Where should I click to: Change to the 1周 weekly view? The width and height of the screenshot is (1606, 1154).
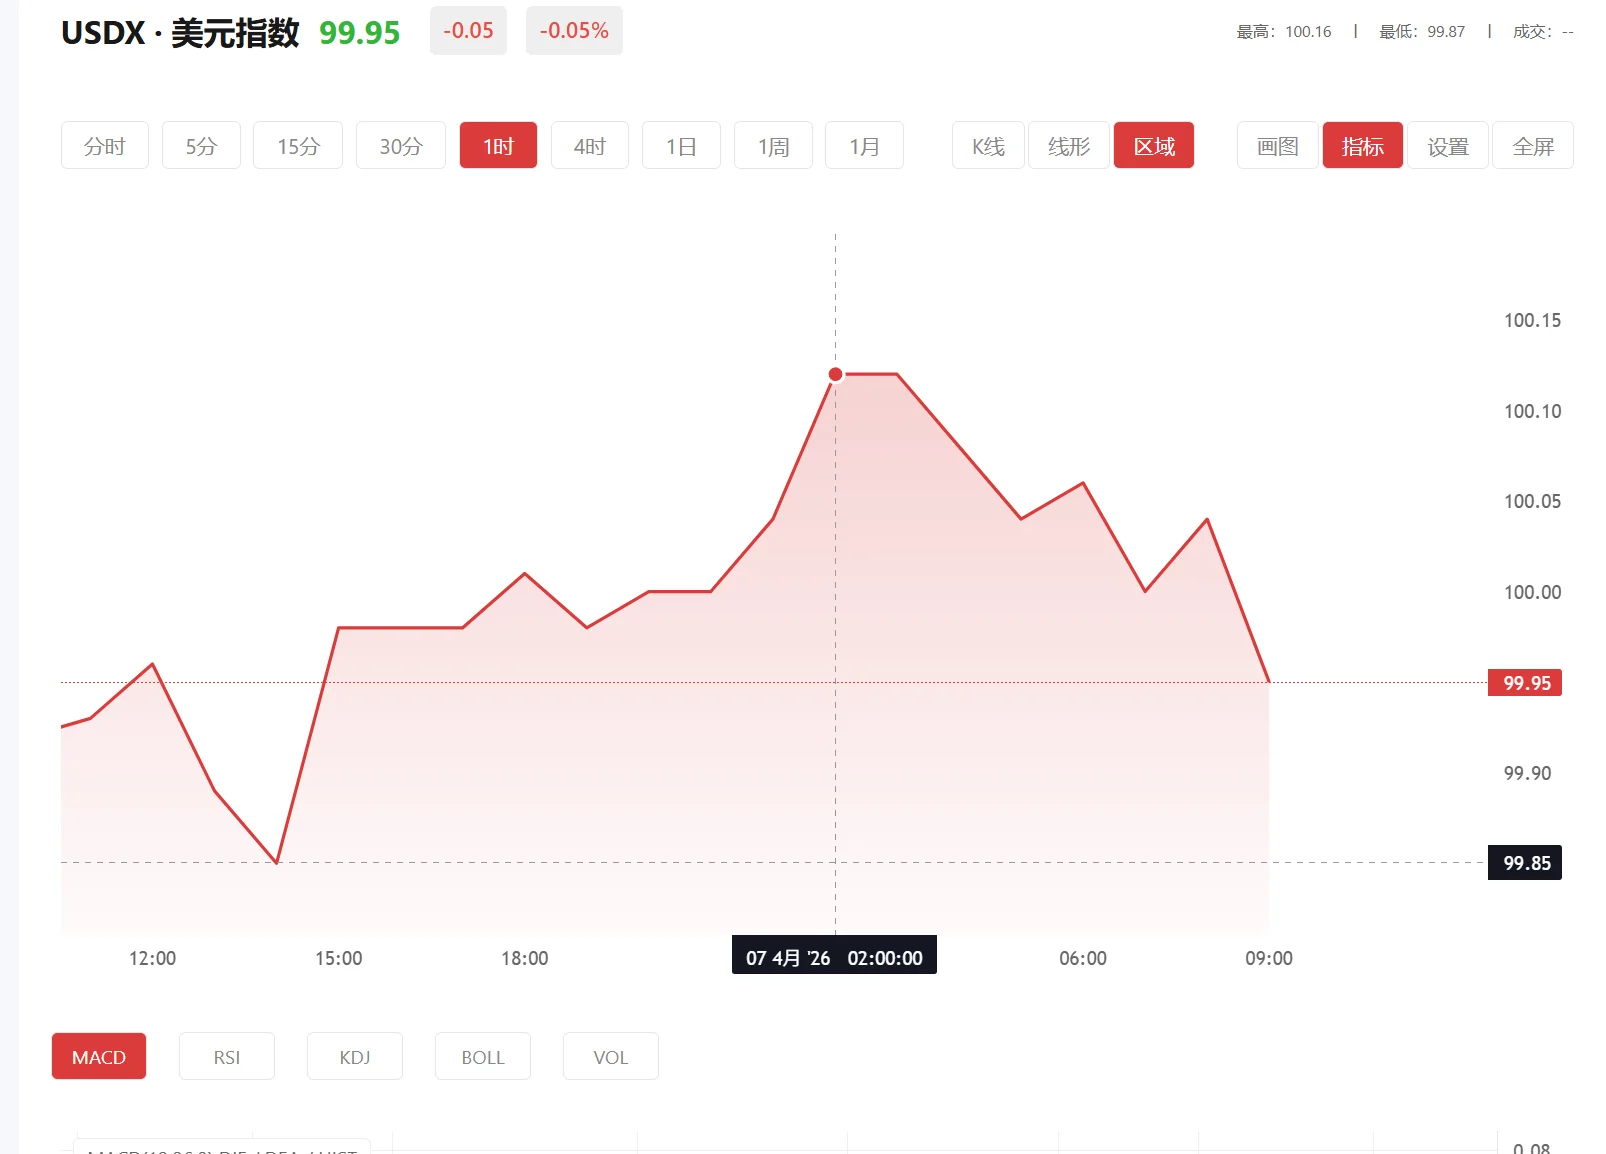click(773, 146)
